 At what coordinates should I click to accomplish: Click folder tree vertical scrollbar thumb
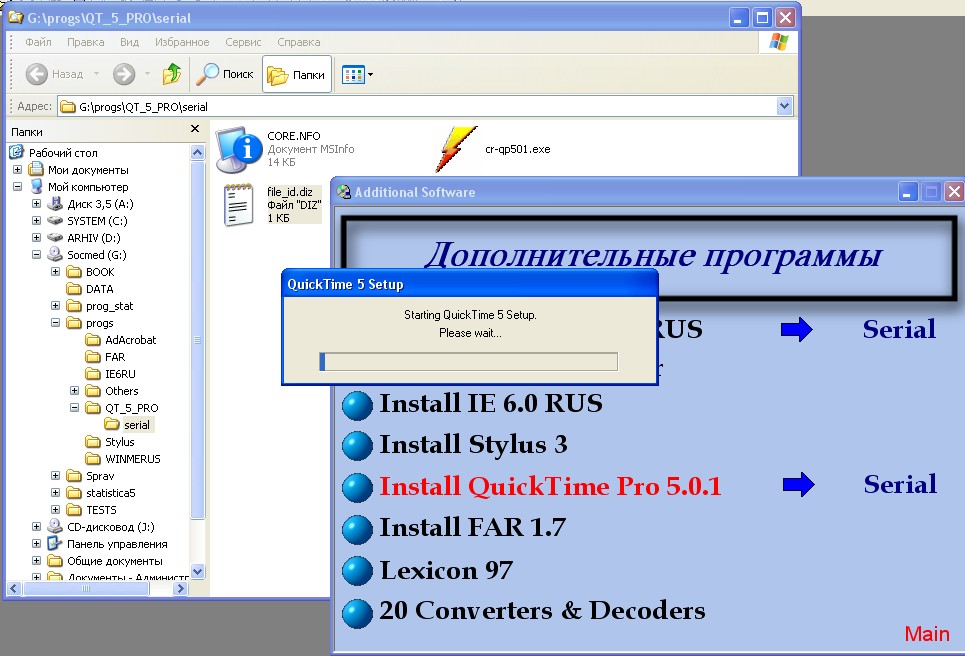coord(198,340)
